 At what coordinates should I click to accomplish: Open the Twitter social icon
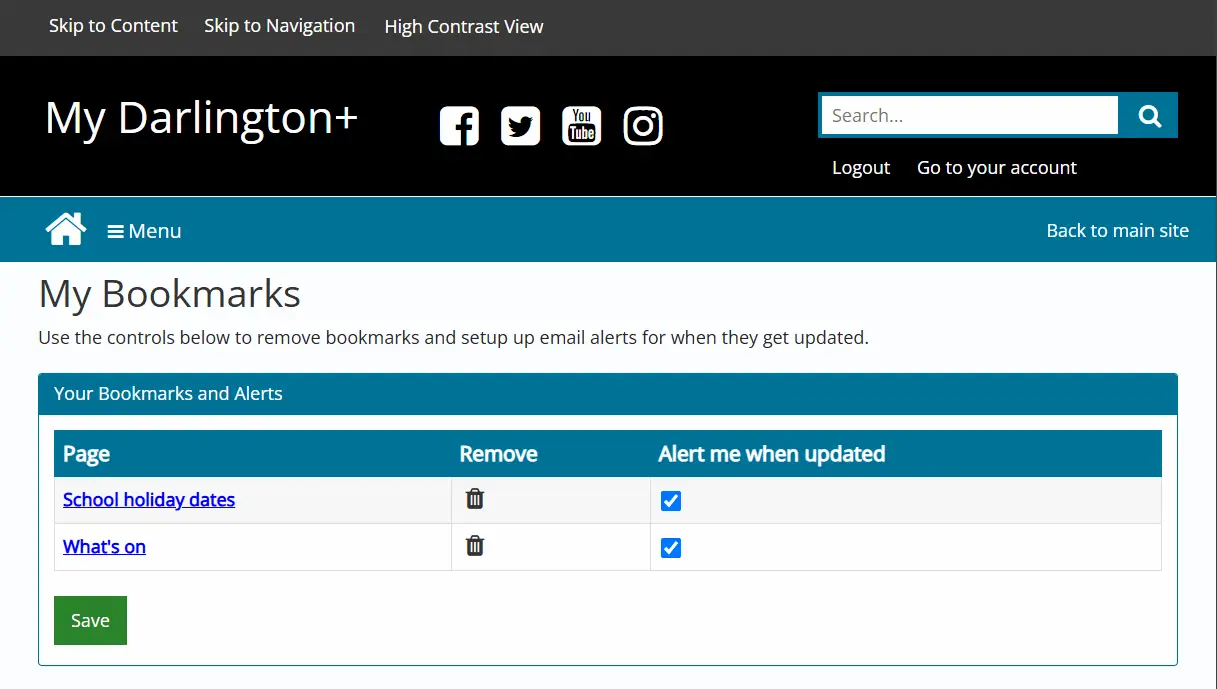click(521, 126)
